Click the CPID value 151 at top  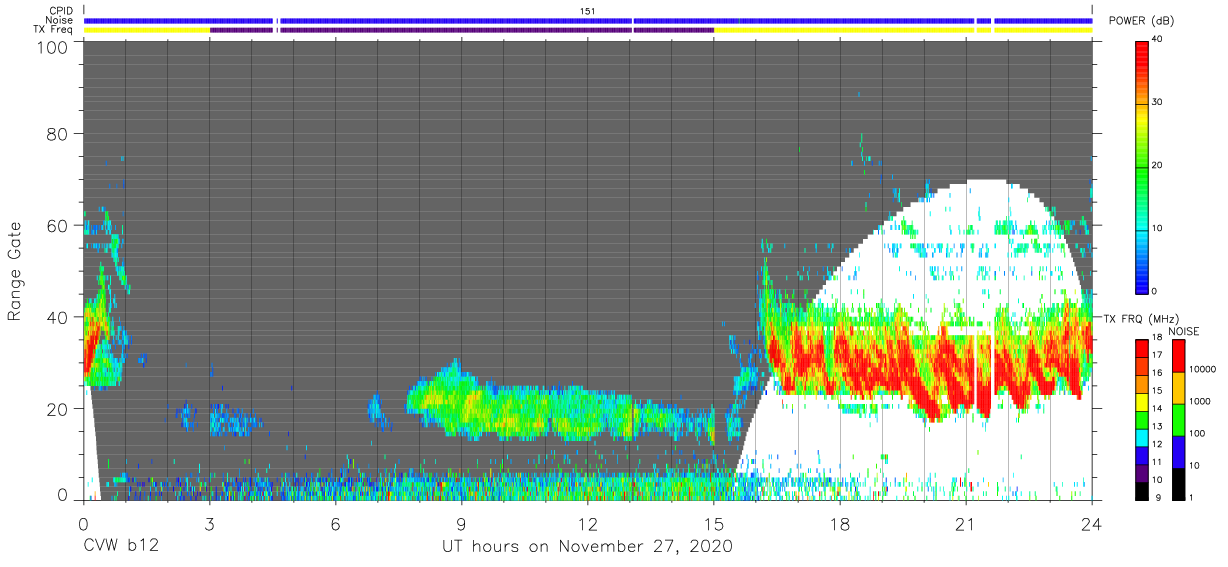(x=588, y=11)
